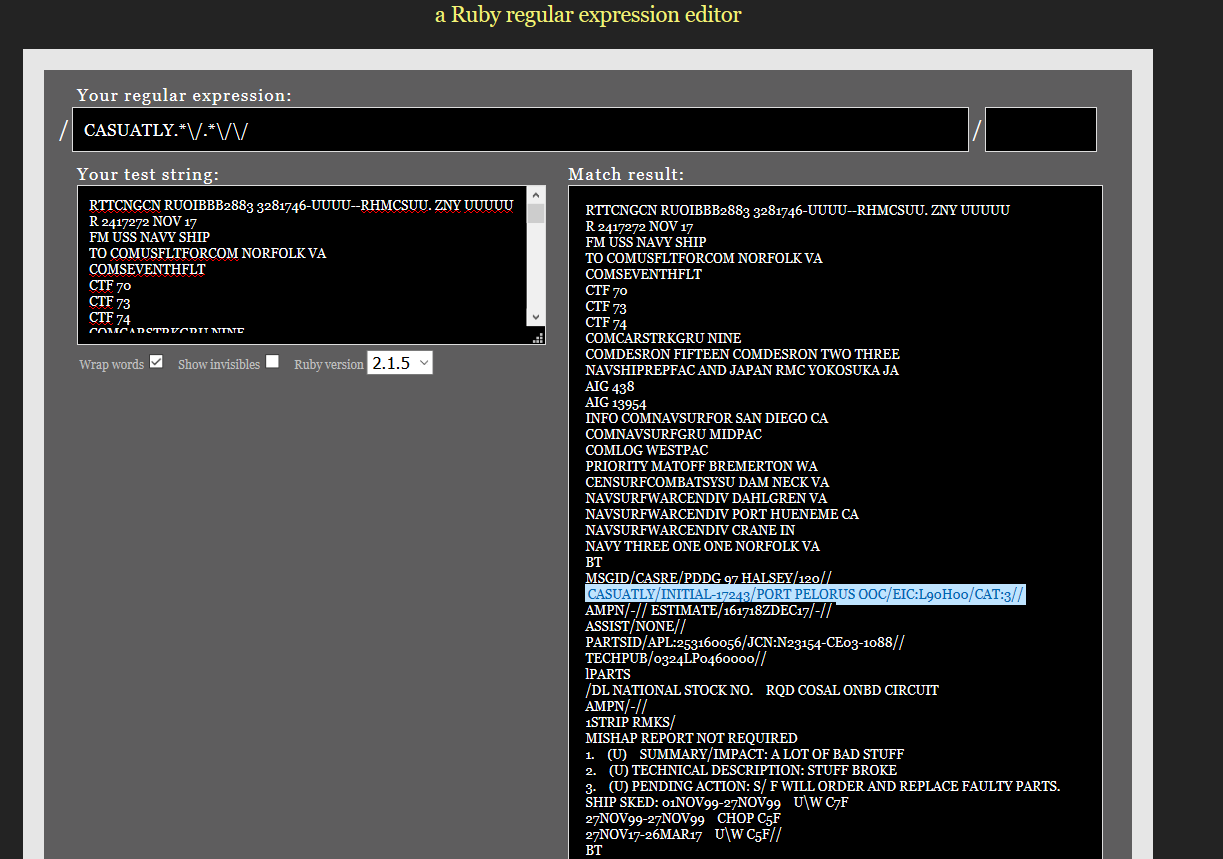Screen dimensions: 1223x859
Task: Click the 'Your test string:' label
Action: pyautogui.click(x=148, y=174)
